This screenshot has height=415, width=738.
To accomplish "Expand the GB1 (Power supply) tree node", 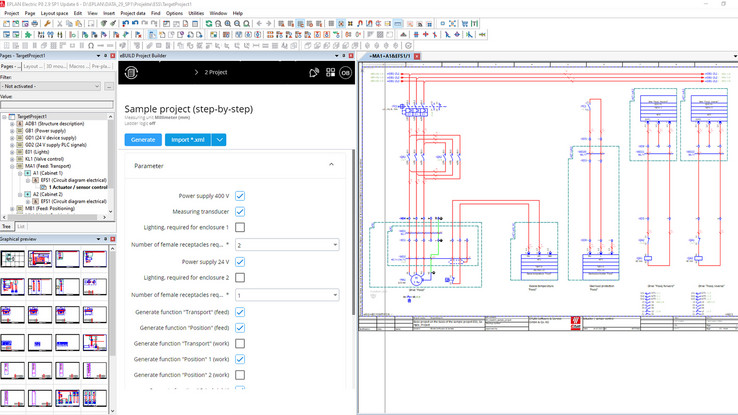I will 12,131.
